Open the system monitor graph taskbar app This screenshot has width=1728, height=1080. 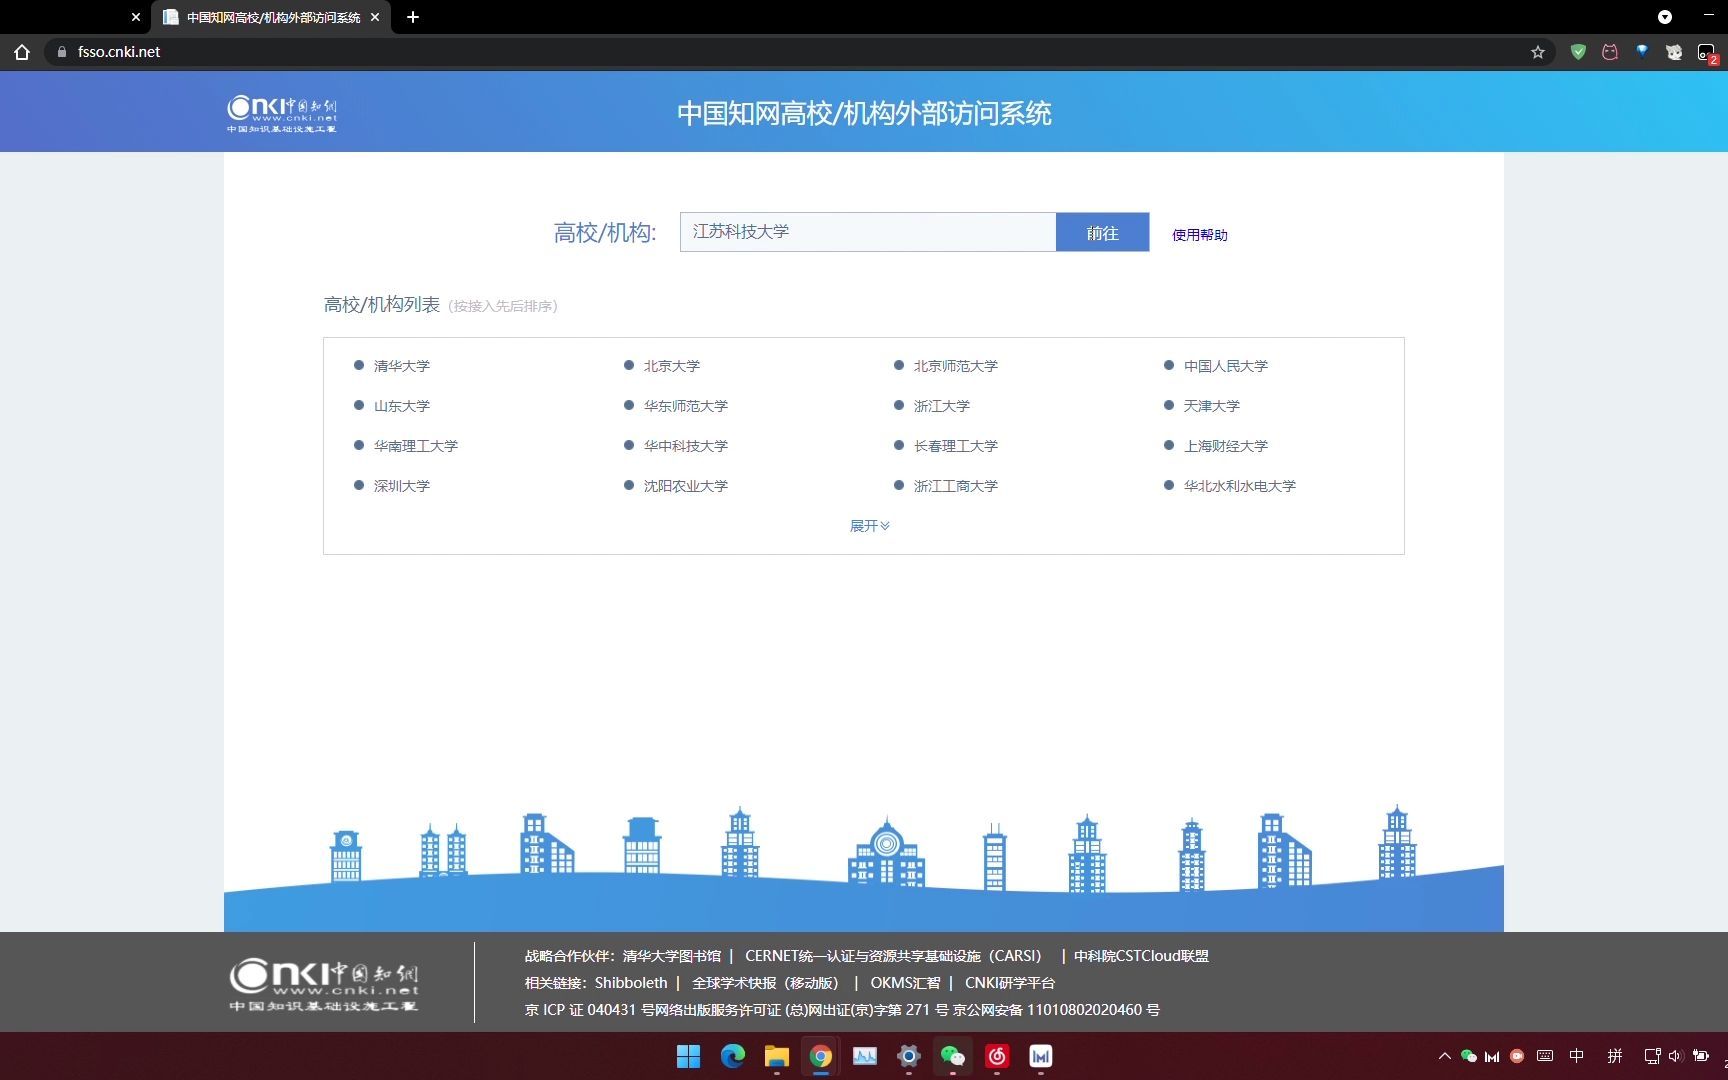click(865, 1056)
